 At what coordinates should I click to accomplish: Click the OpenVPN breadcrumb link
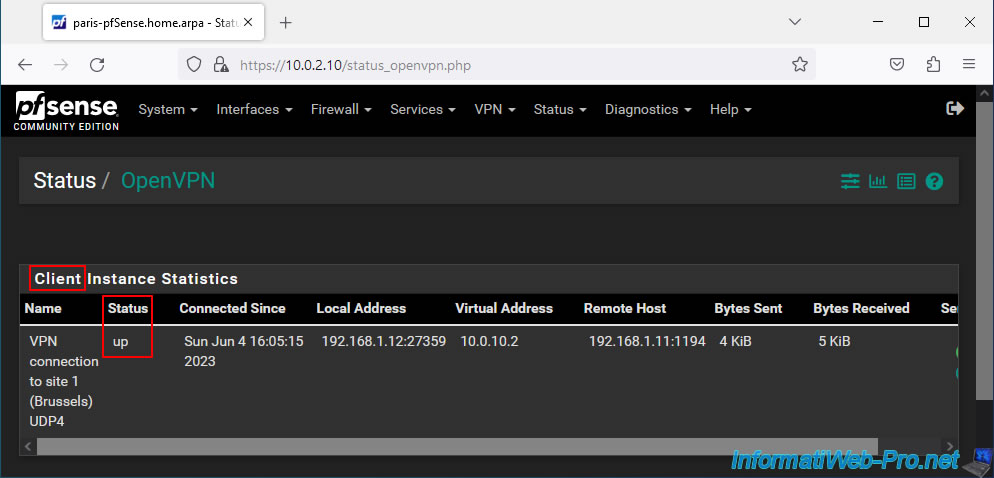click(168, 181)
